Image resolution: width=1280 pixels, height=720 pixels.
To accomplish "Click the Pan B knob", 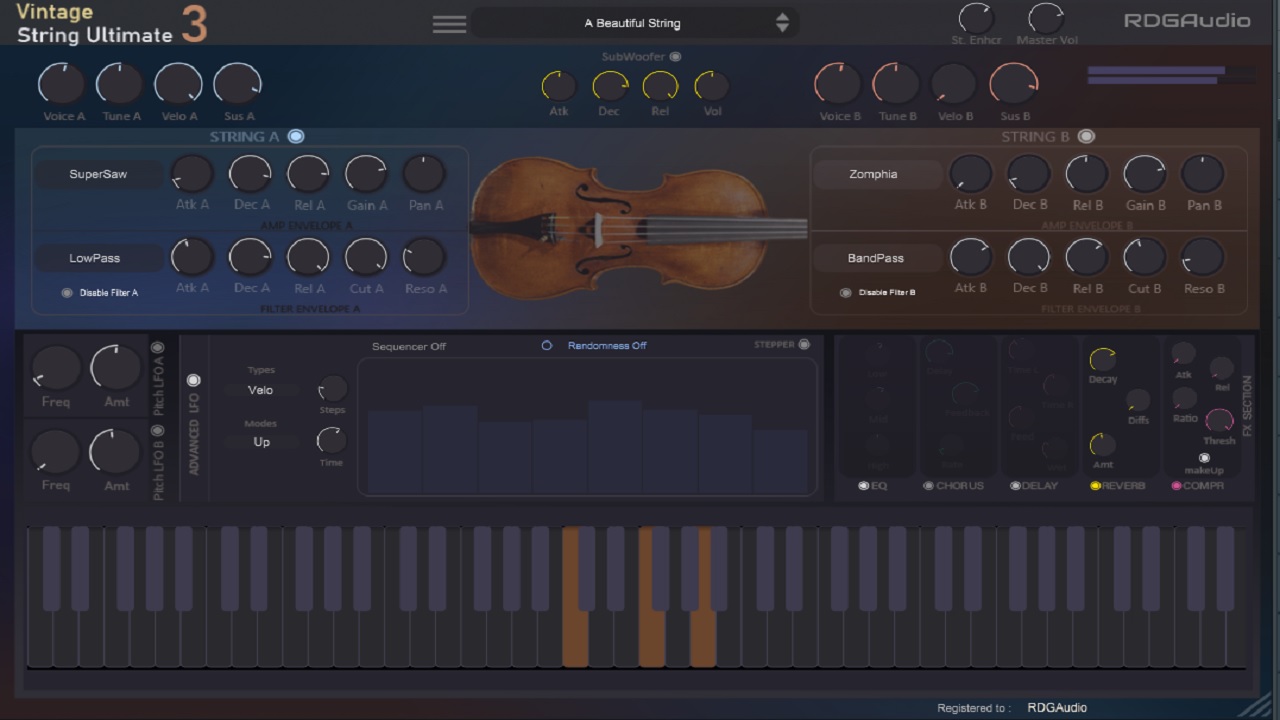I will pyautogui.click(x=1203, y=174).
